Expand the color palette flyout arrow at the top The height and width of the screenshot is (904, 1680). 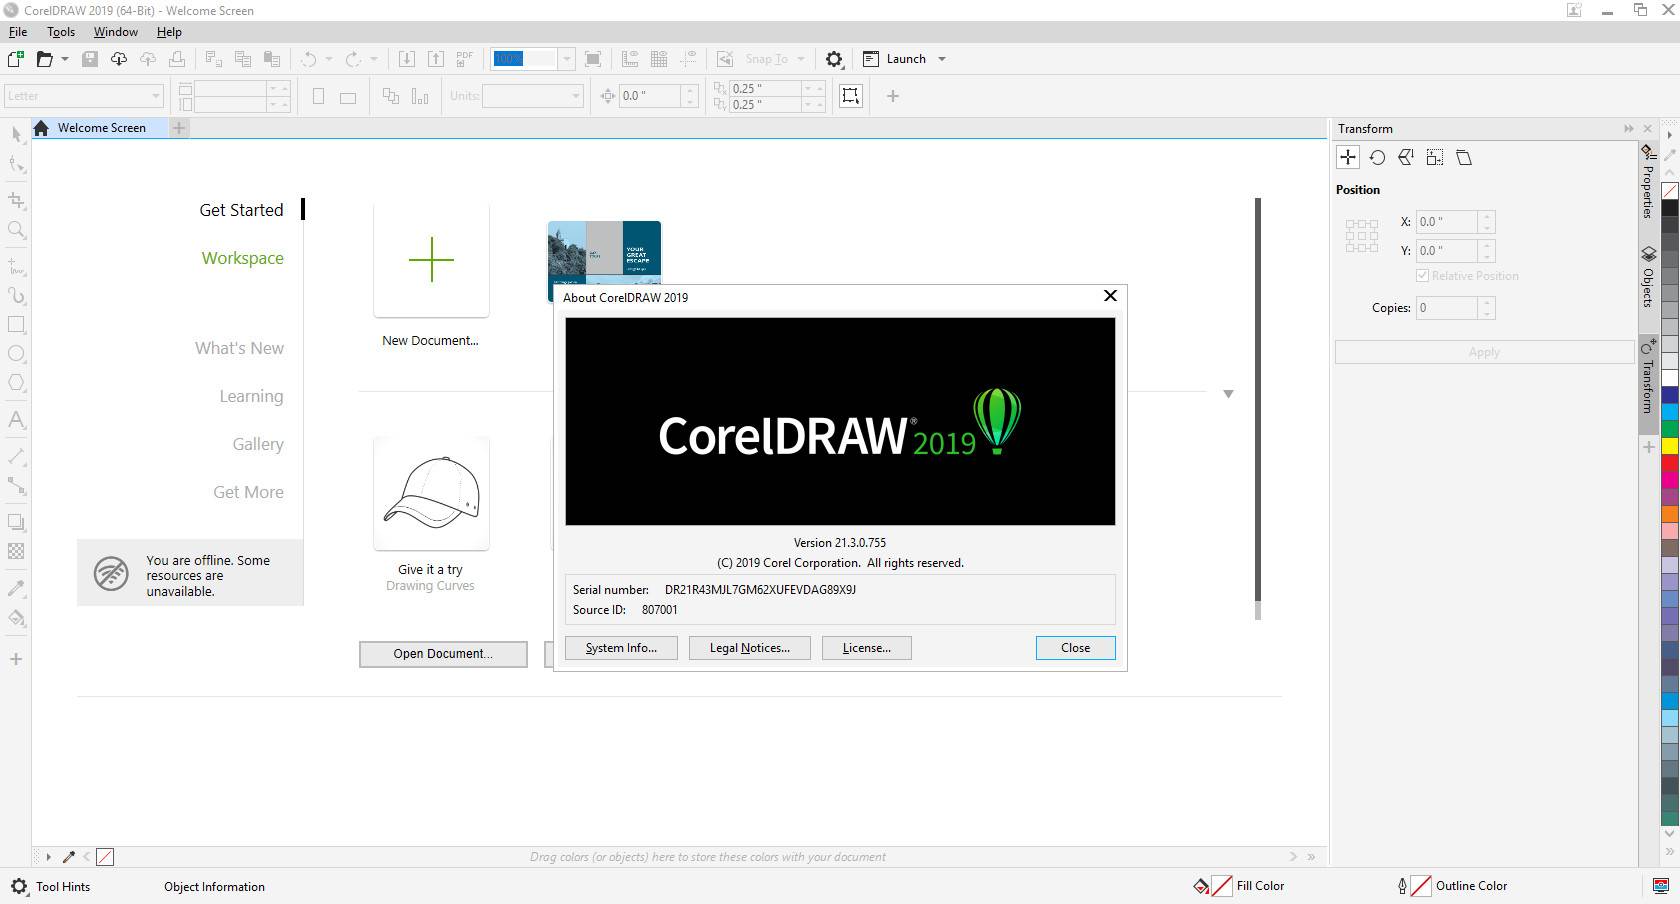tap(1669, 135)
